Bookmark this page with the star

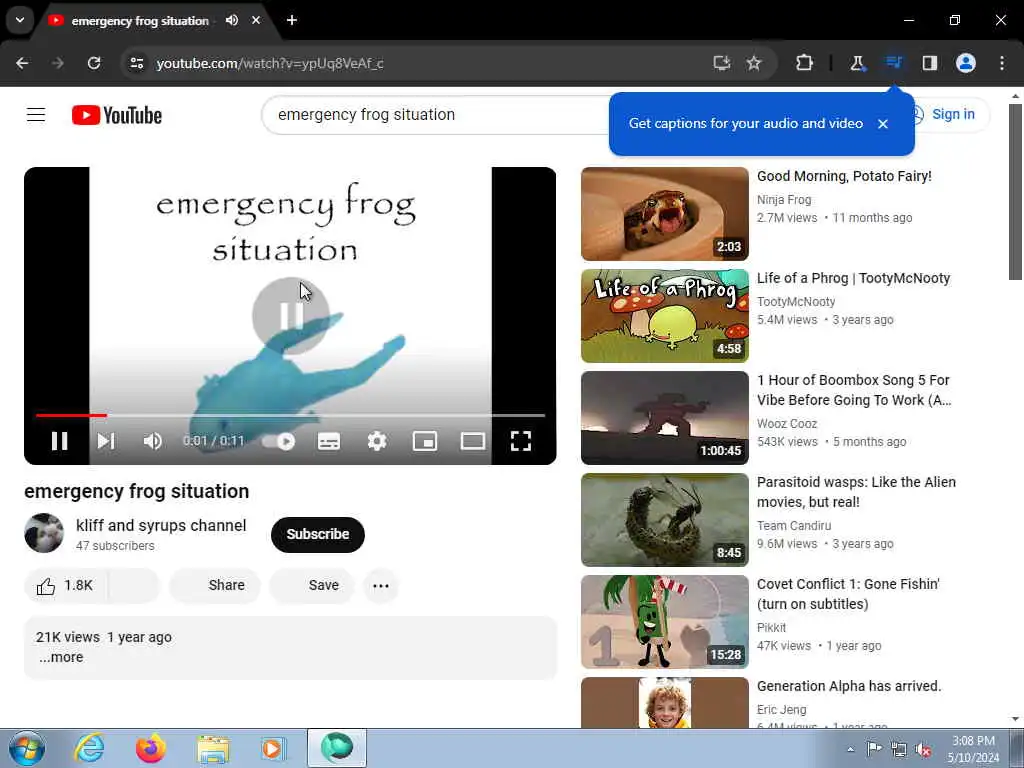coord(754,63)
